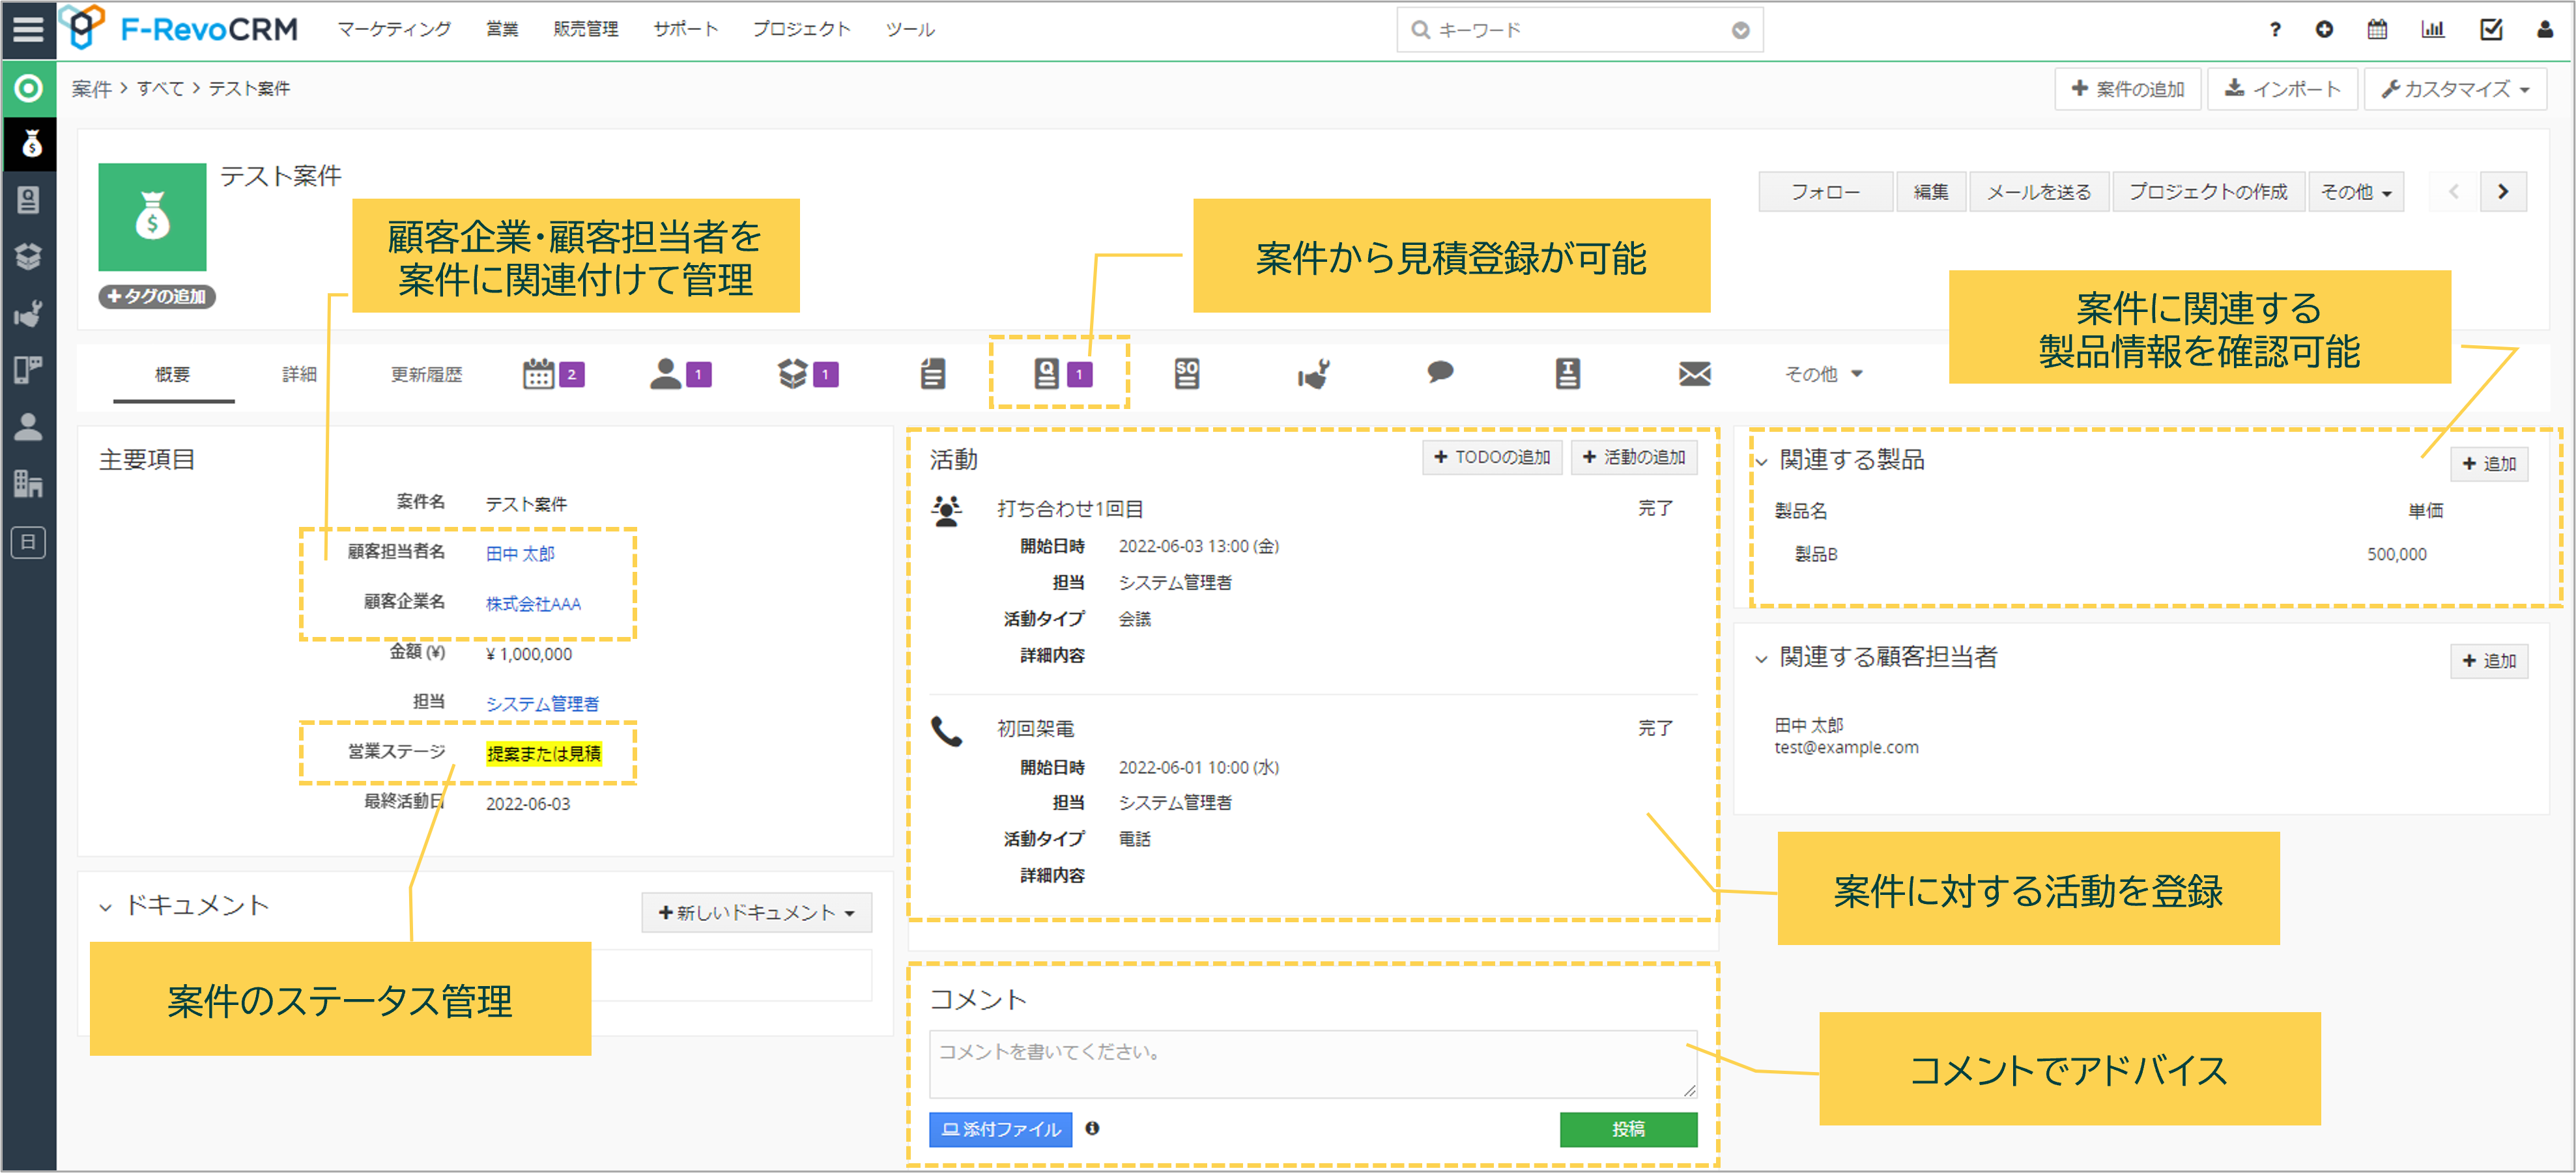Open the contacts person icon in left sidebar
Screen dimensions: 2576x1173
pos(29,428)
